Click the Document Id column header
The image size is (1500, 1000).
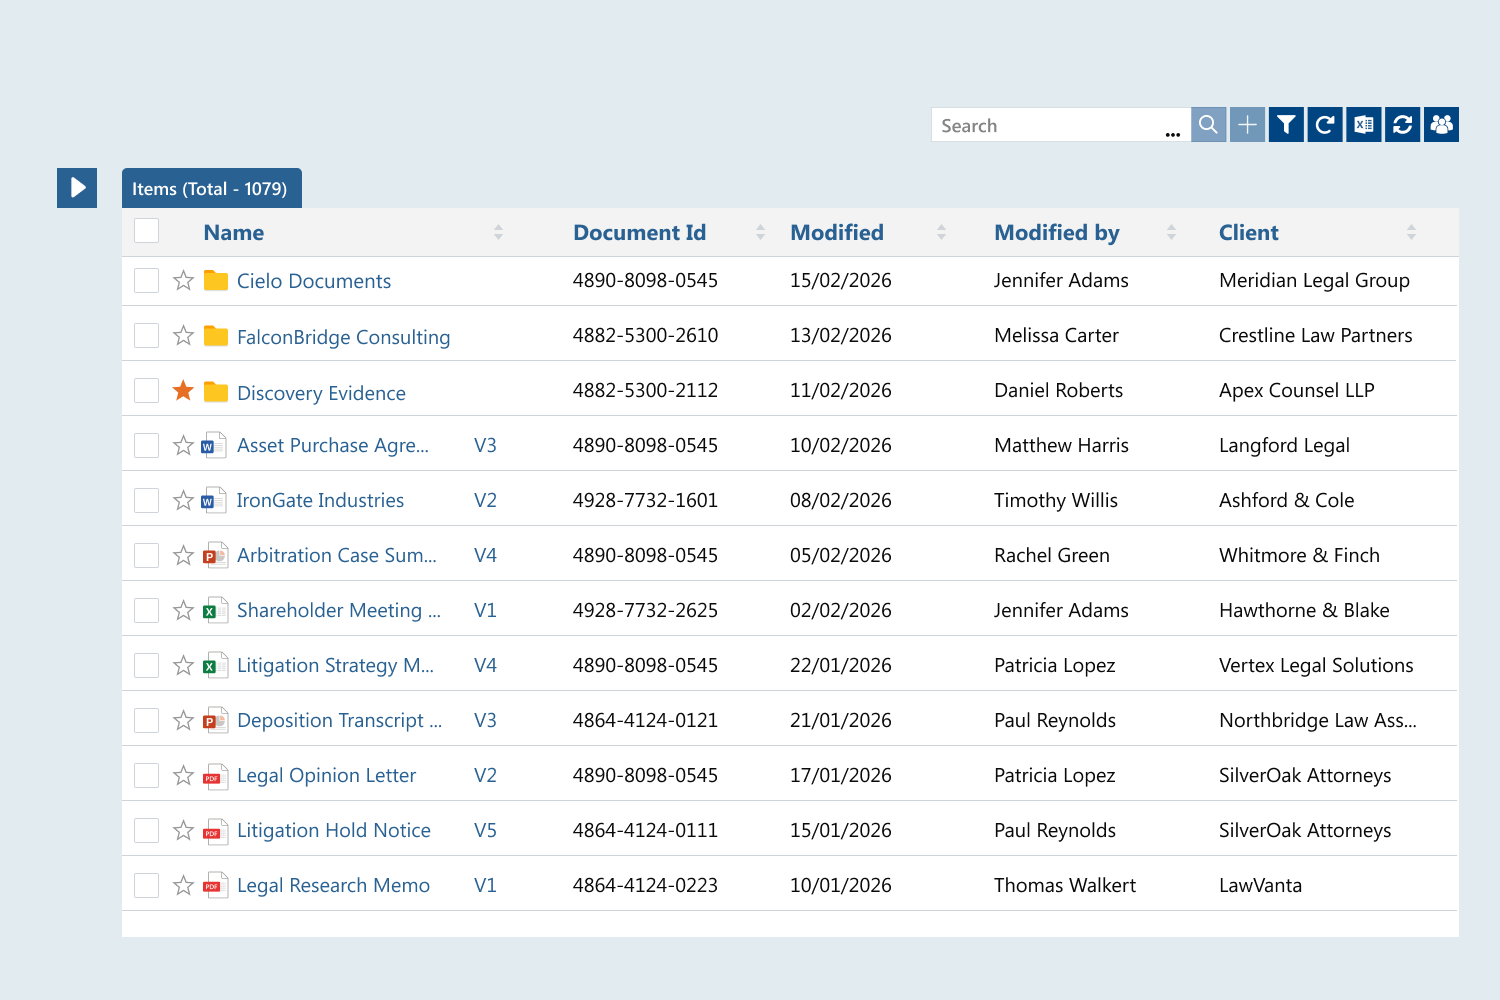(639, 233)
